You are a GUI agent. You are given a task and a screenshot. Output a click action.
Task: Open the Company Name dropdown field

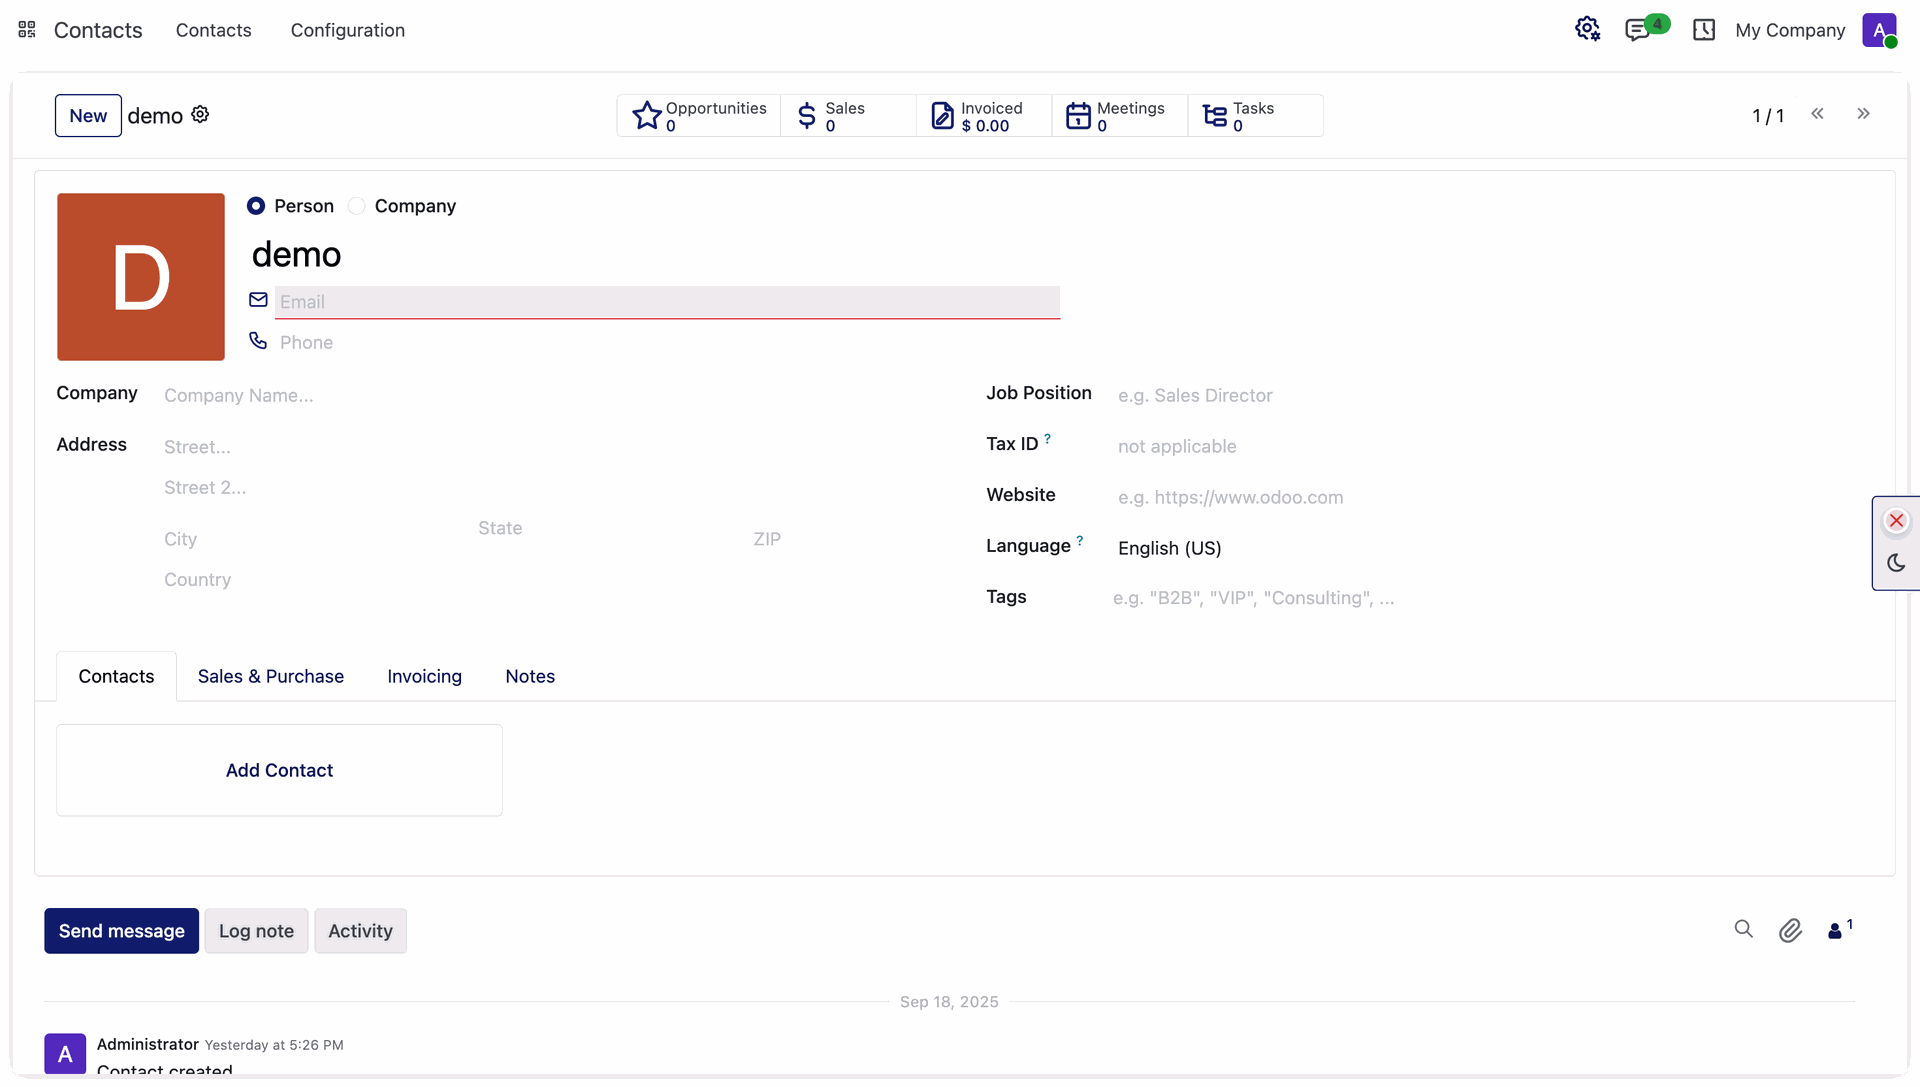click(550, 396)
